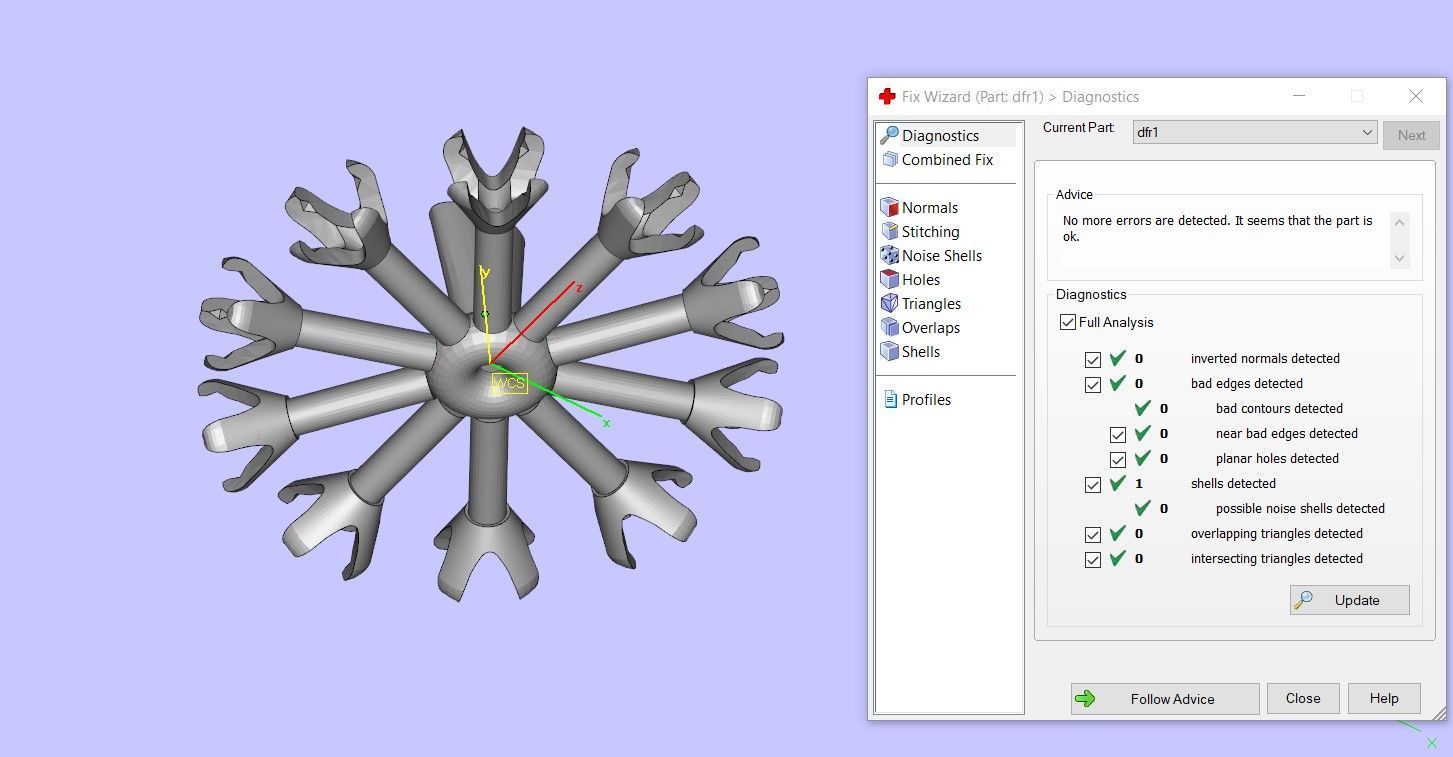Click the shells count value 1
The width and height of the screenshot is (1453, 757).
pos(1139,483)
